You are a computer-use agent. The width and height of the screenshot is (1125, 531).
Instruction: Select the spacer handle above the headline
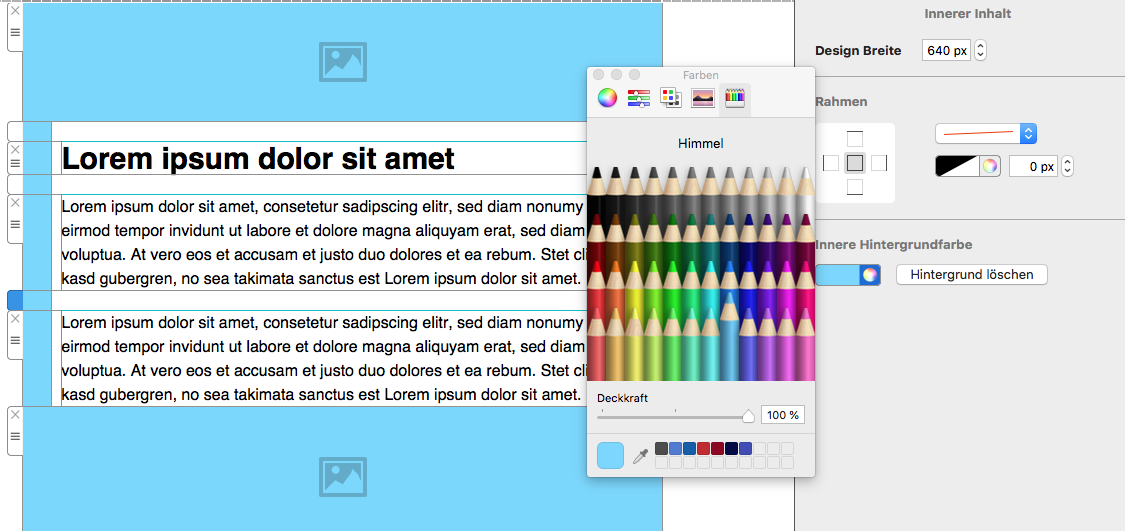point(15,131)
